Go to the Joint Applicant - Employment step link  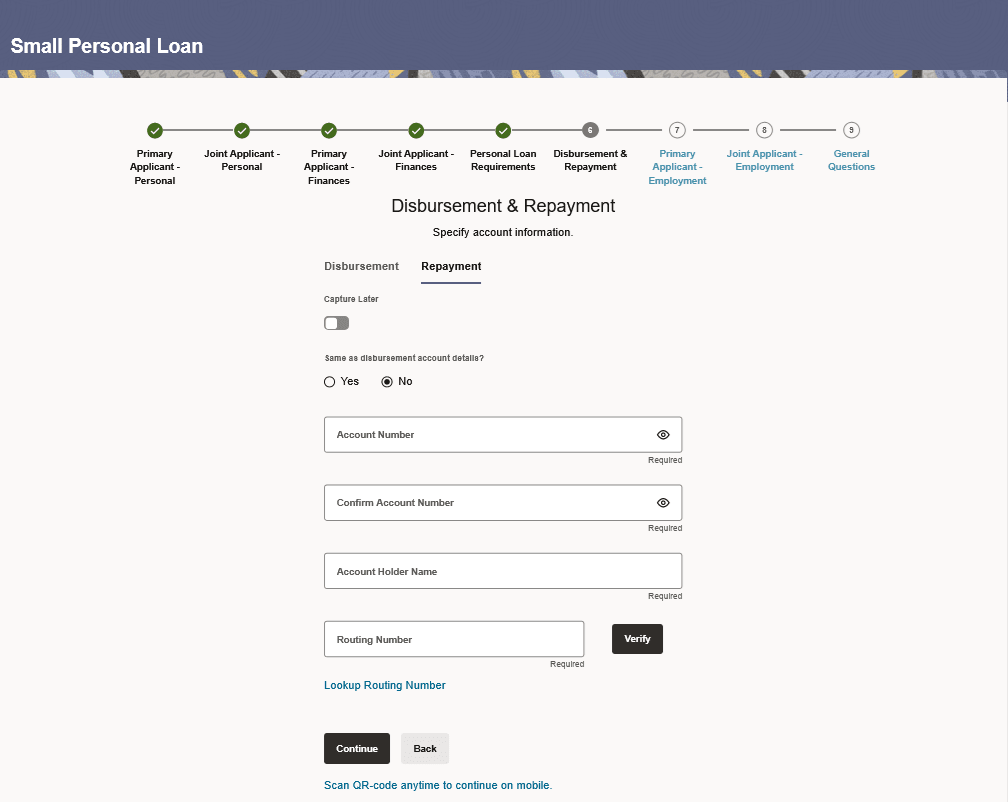click(x=764, y=160)
